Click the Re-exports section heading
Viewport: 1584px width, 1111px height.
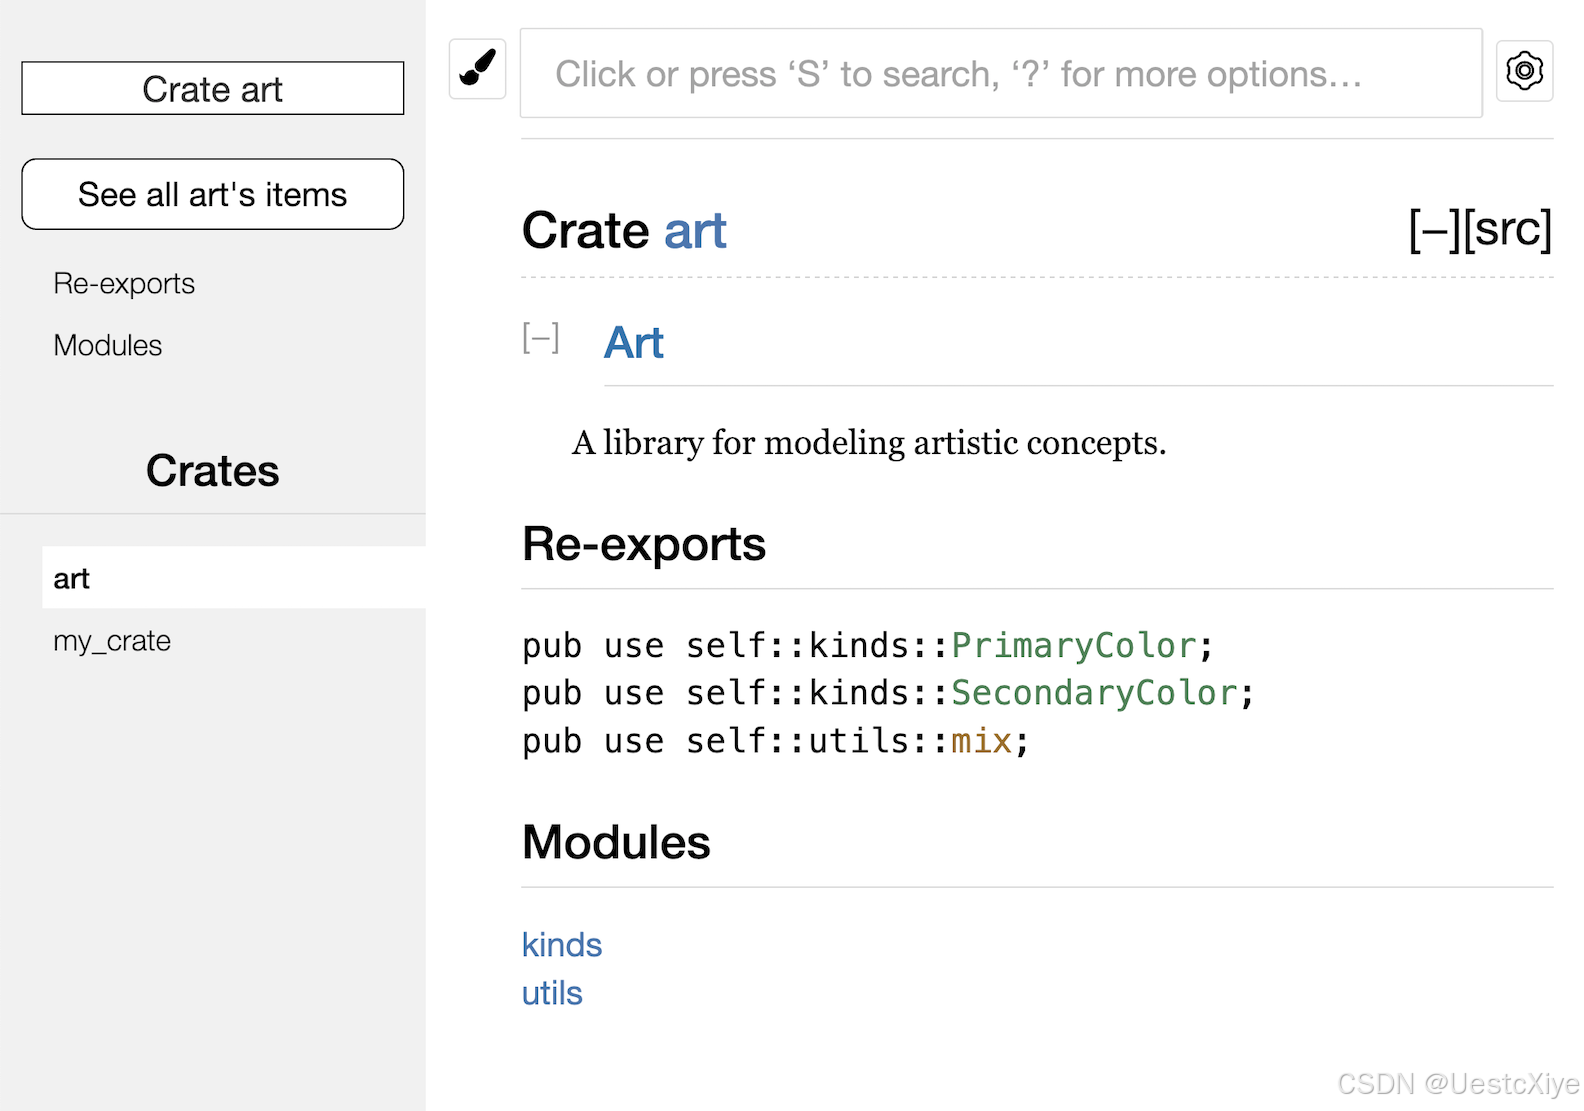tap(643, 545)
